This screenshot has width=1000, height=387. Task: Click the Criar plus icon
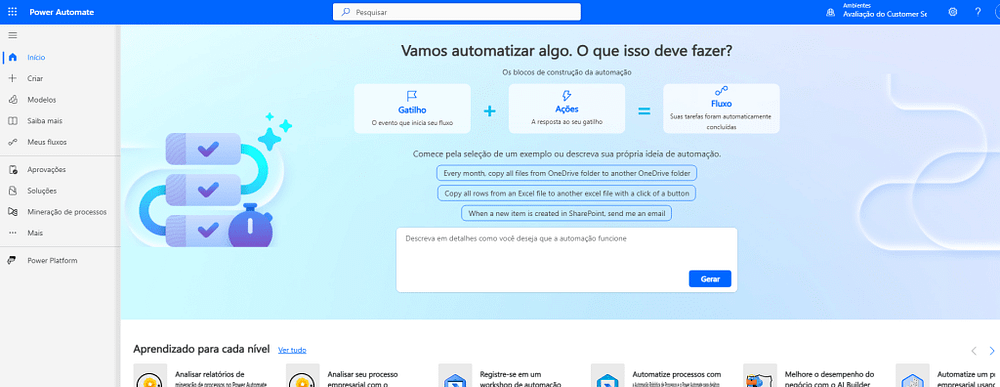12,78
